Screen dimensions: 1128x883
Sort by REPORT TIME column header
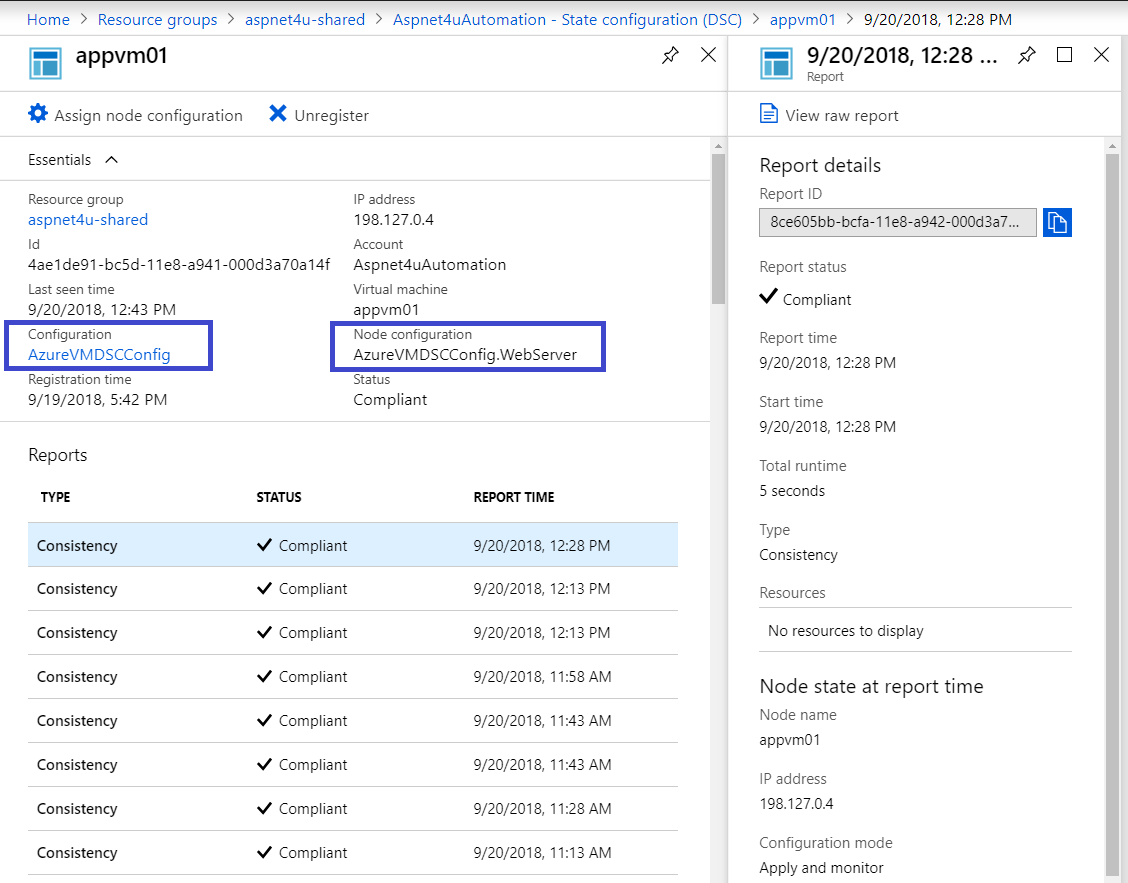[513, 497]
